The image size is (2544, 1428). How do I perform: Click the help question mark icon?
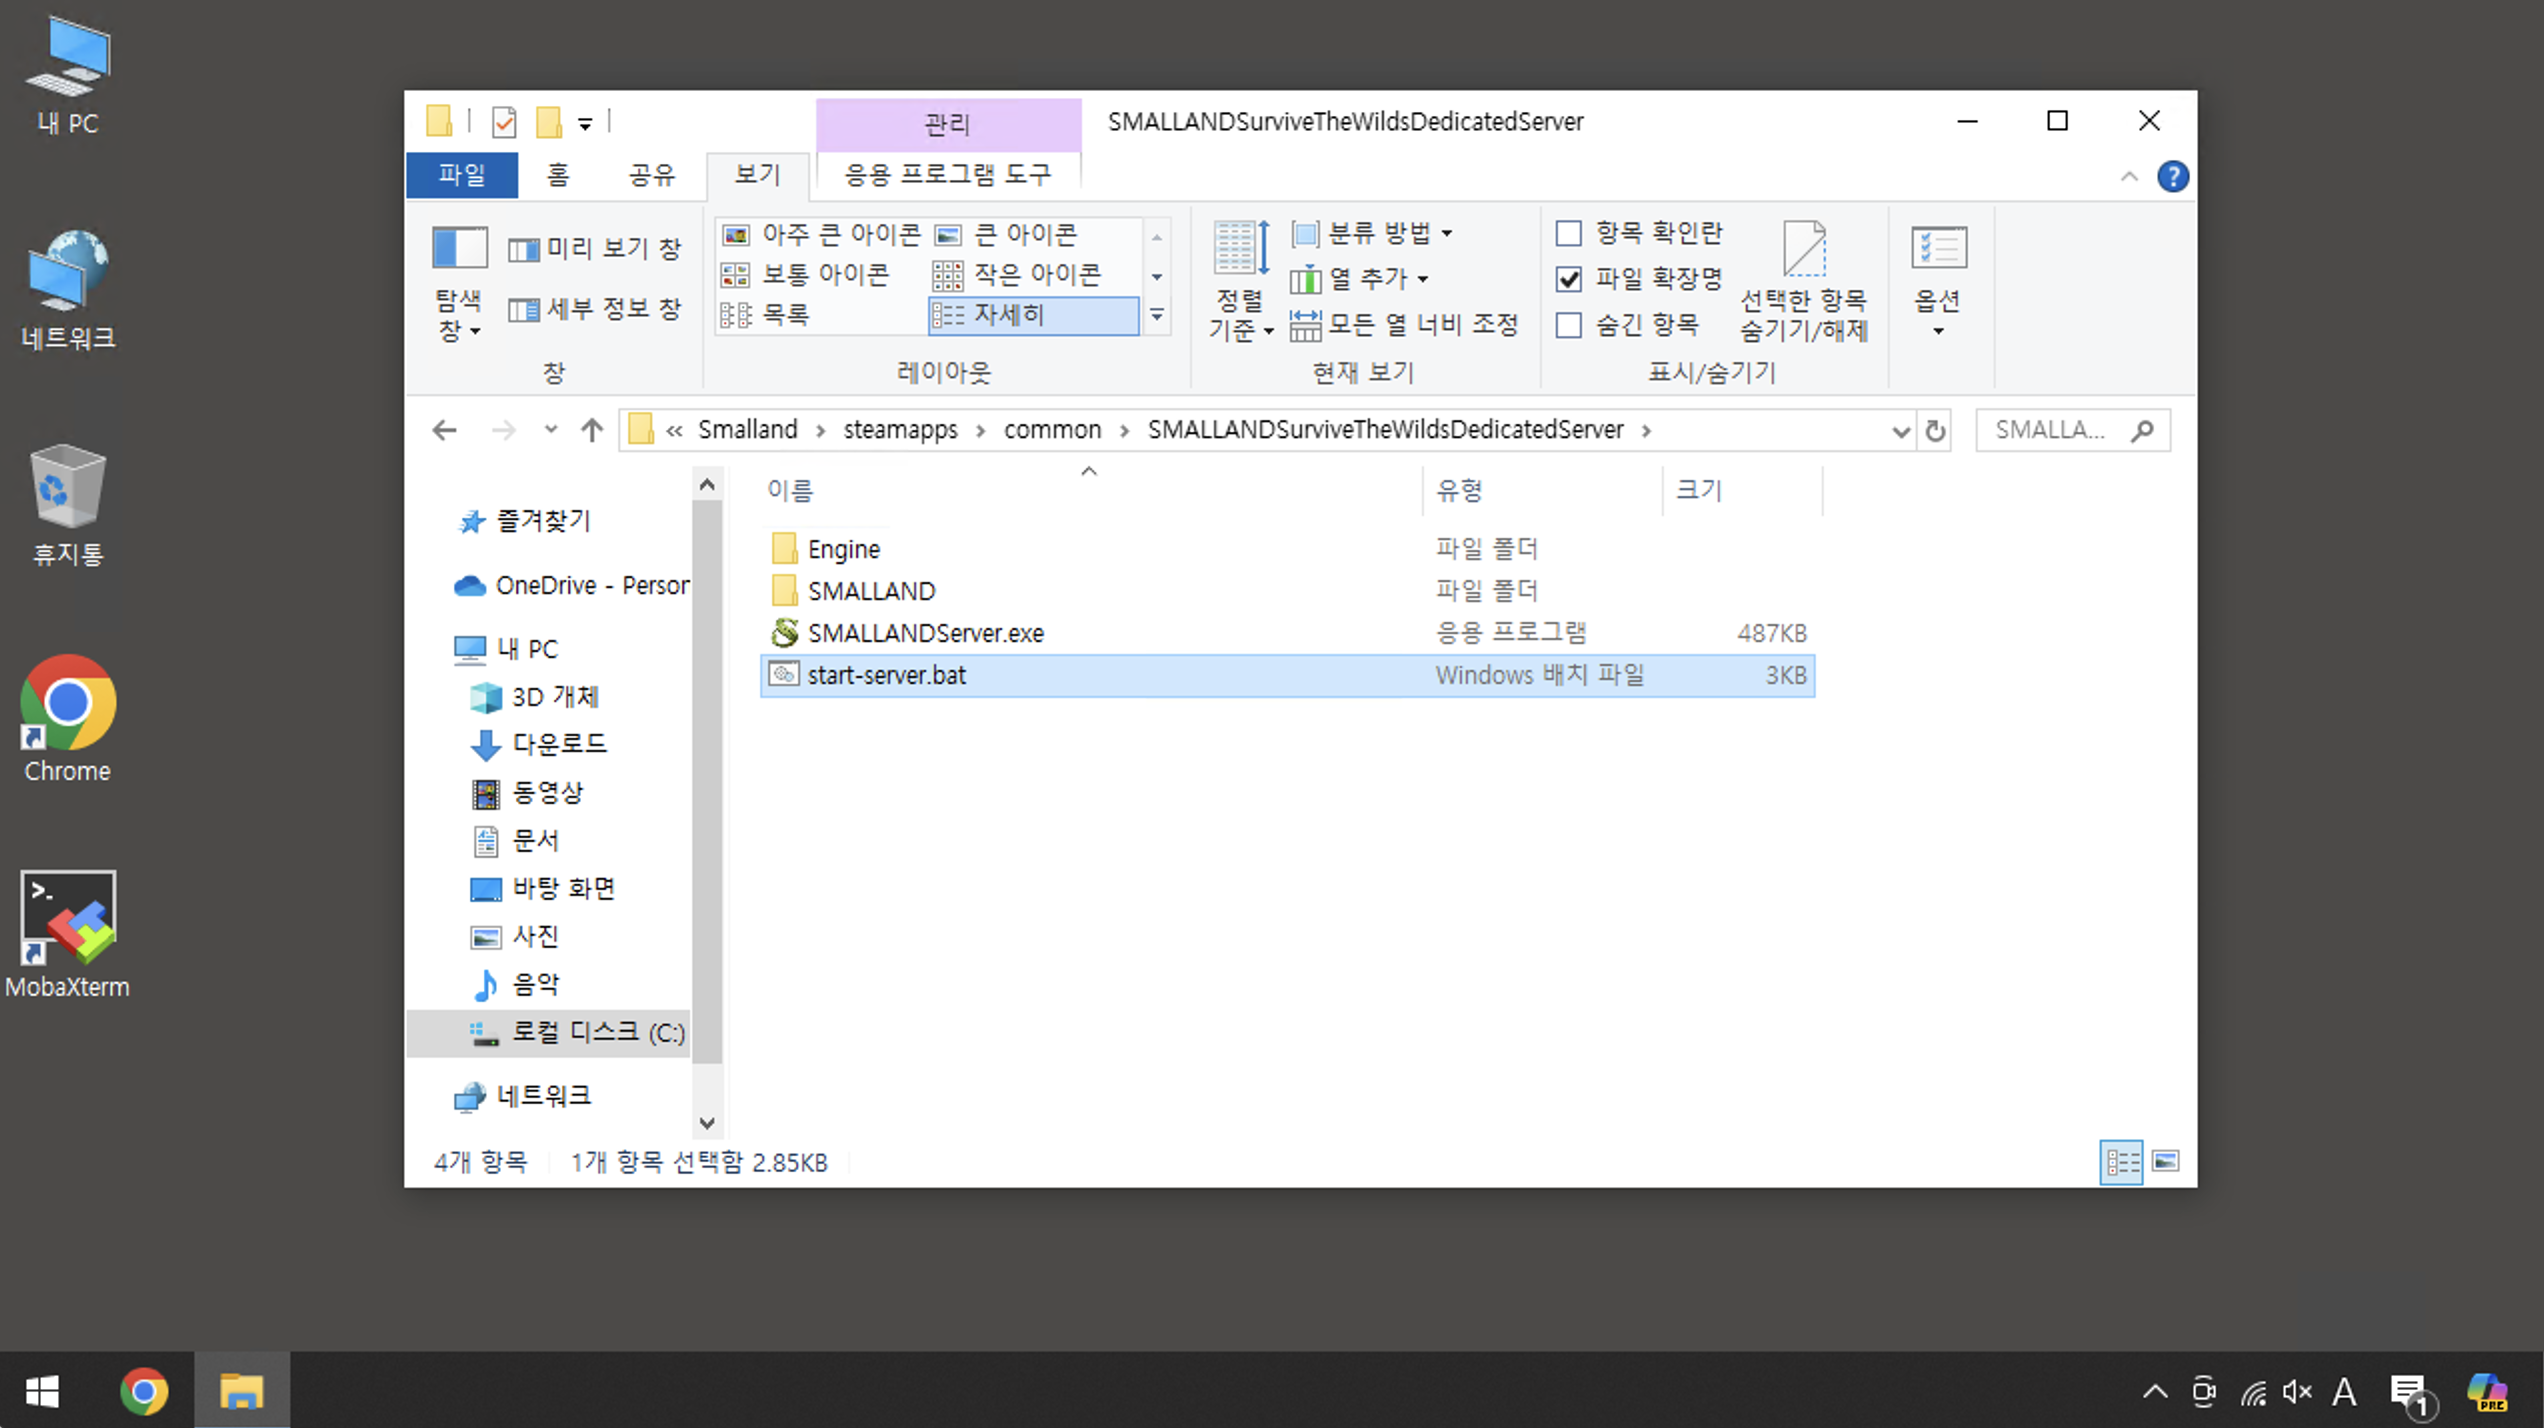click(x=2172, y=177)
